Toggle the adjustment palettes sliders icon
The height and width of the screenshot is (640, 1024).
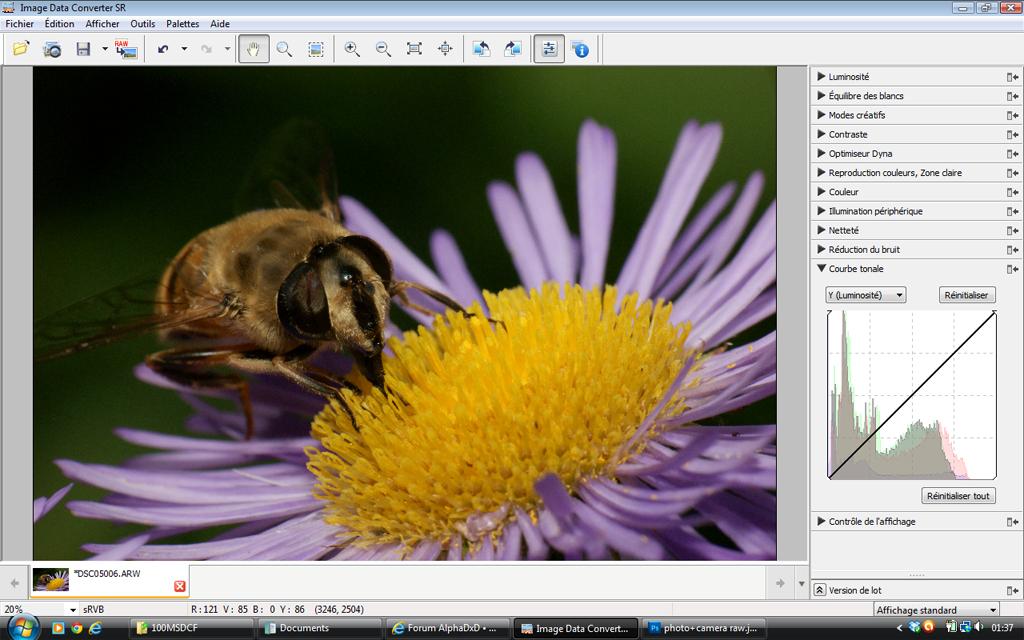549,49
